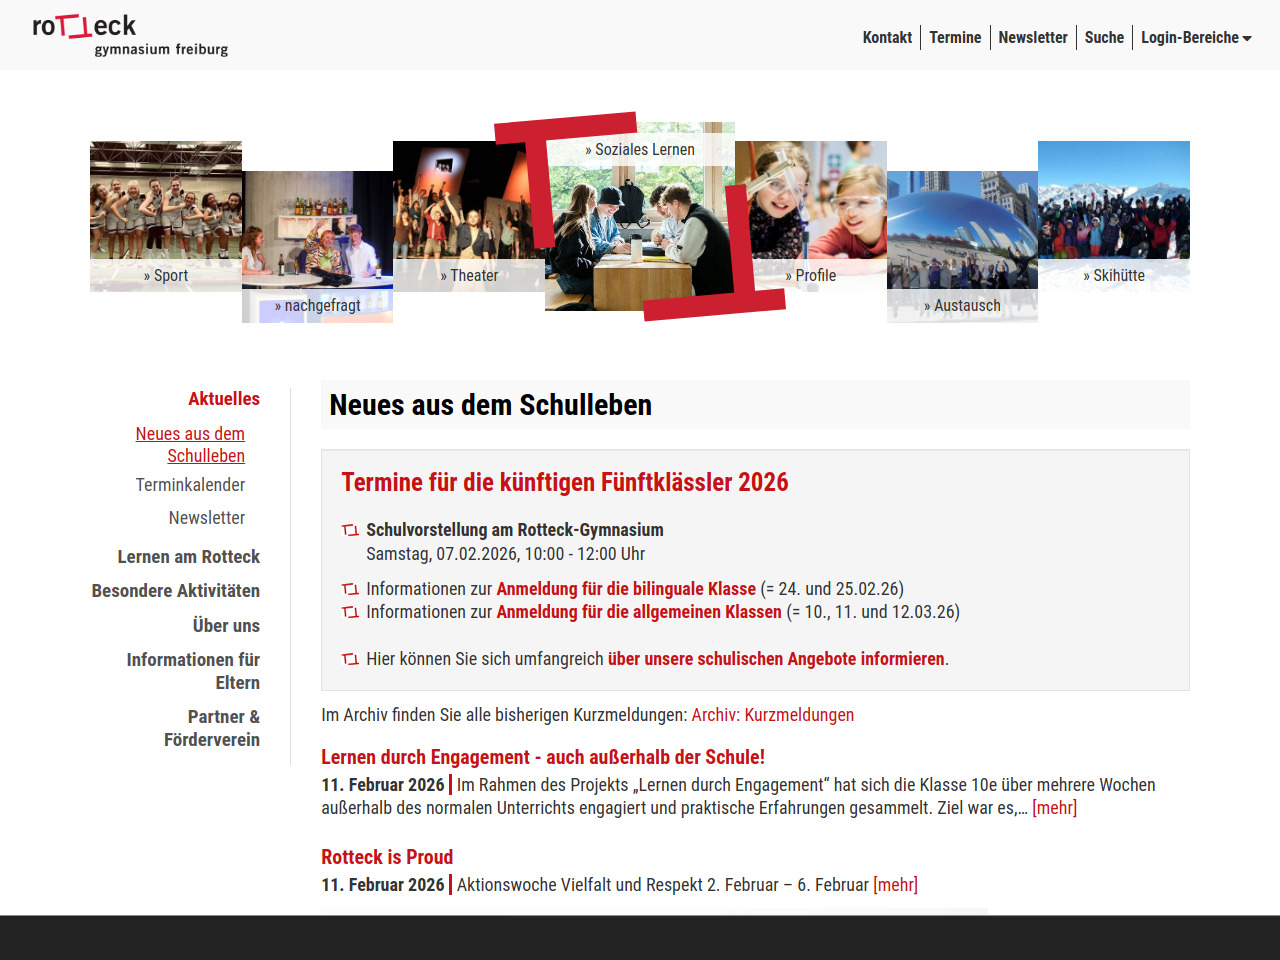Viewport: 1280px width, 960px height.
Task: Select the Profile image tile
Action: pyautogui.click(x=811, y=215)
